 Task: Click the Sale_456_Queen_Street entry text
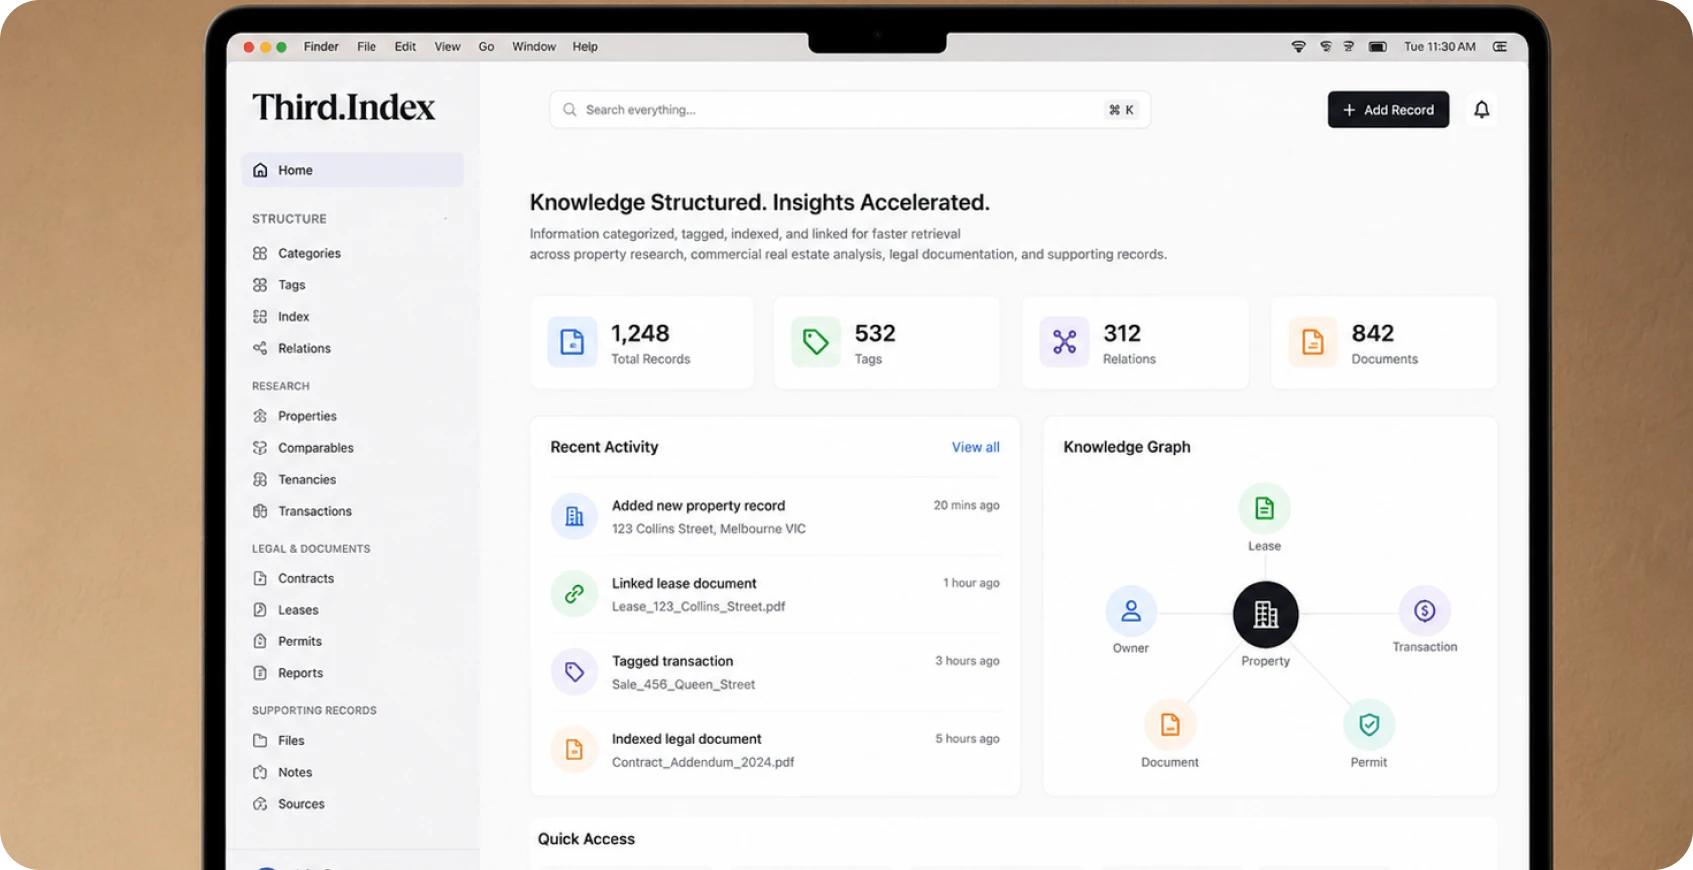pyautogui.click(x=684, y=685)
